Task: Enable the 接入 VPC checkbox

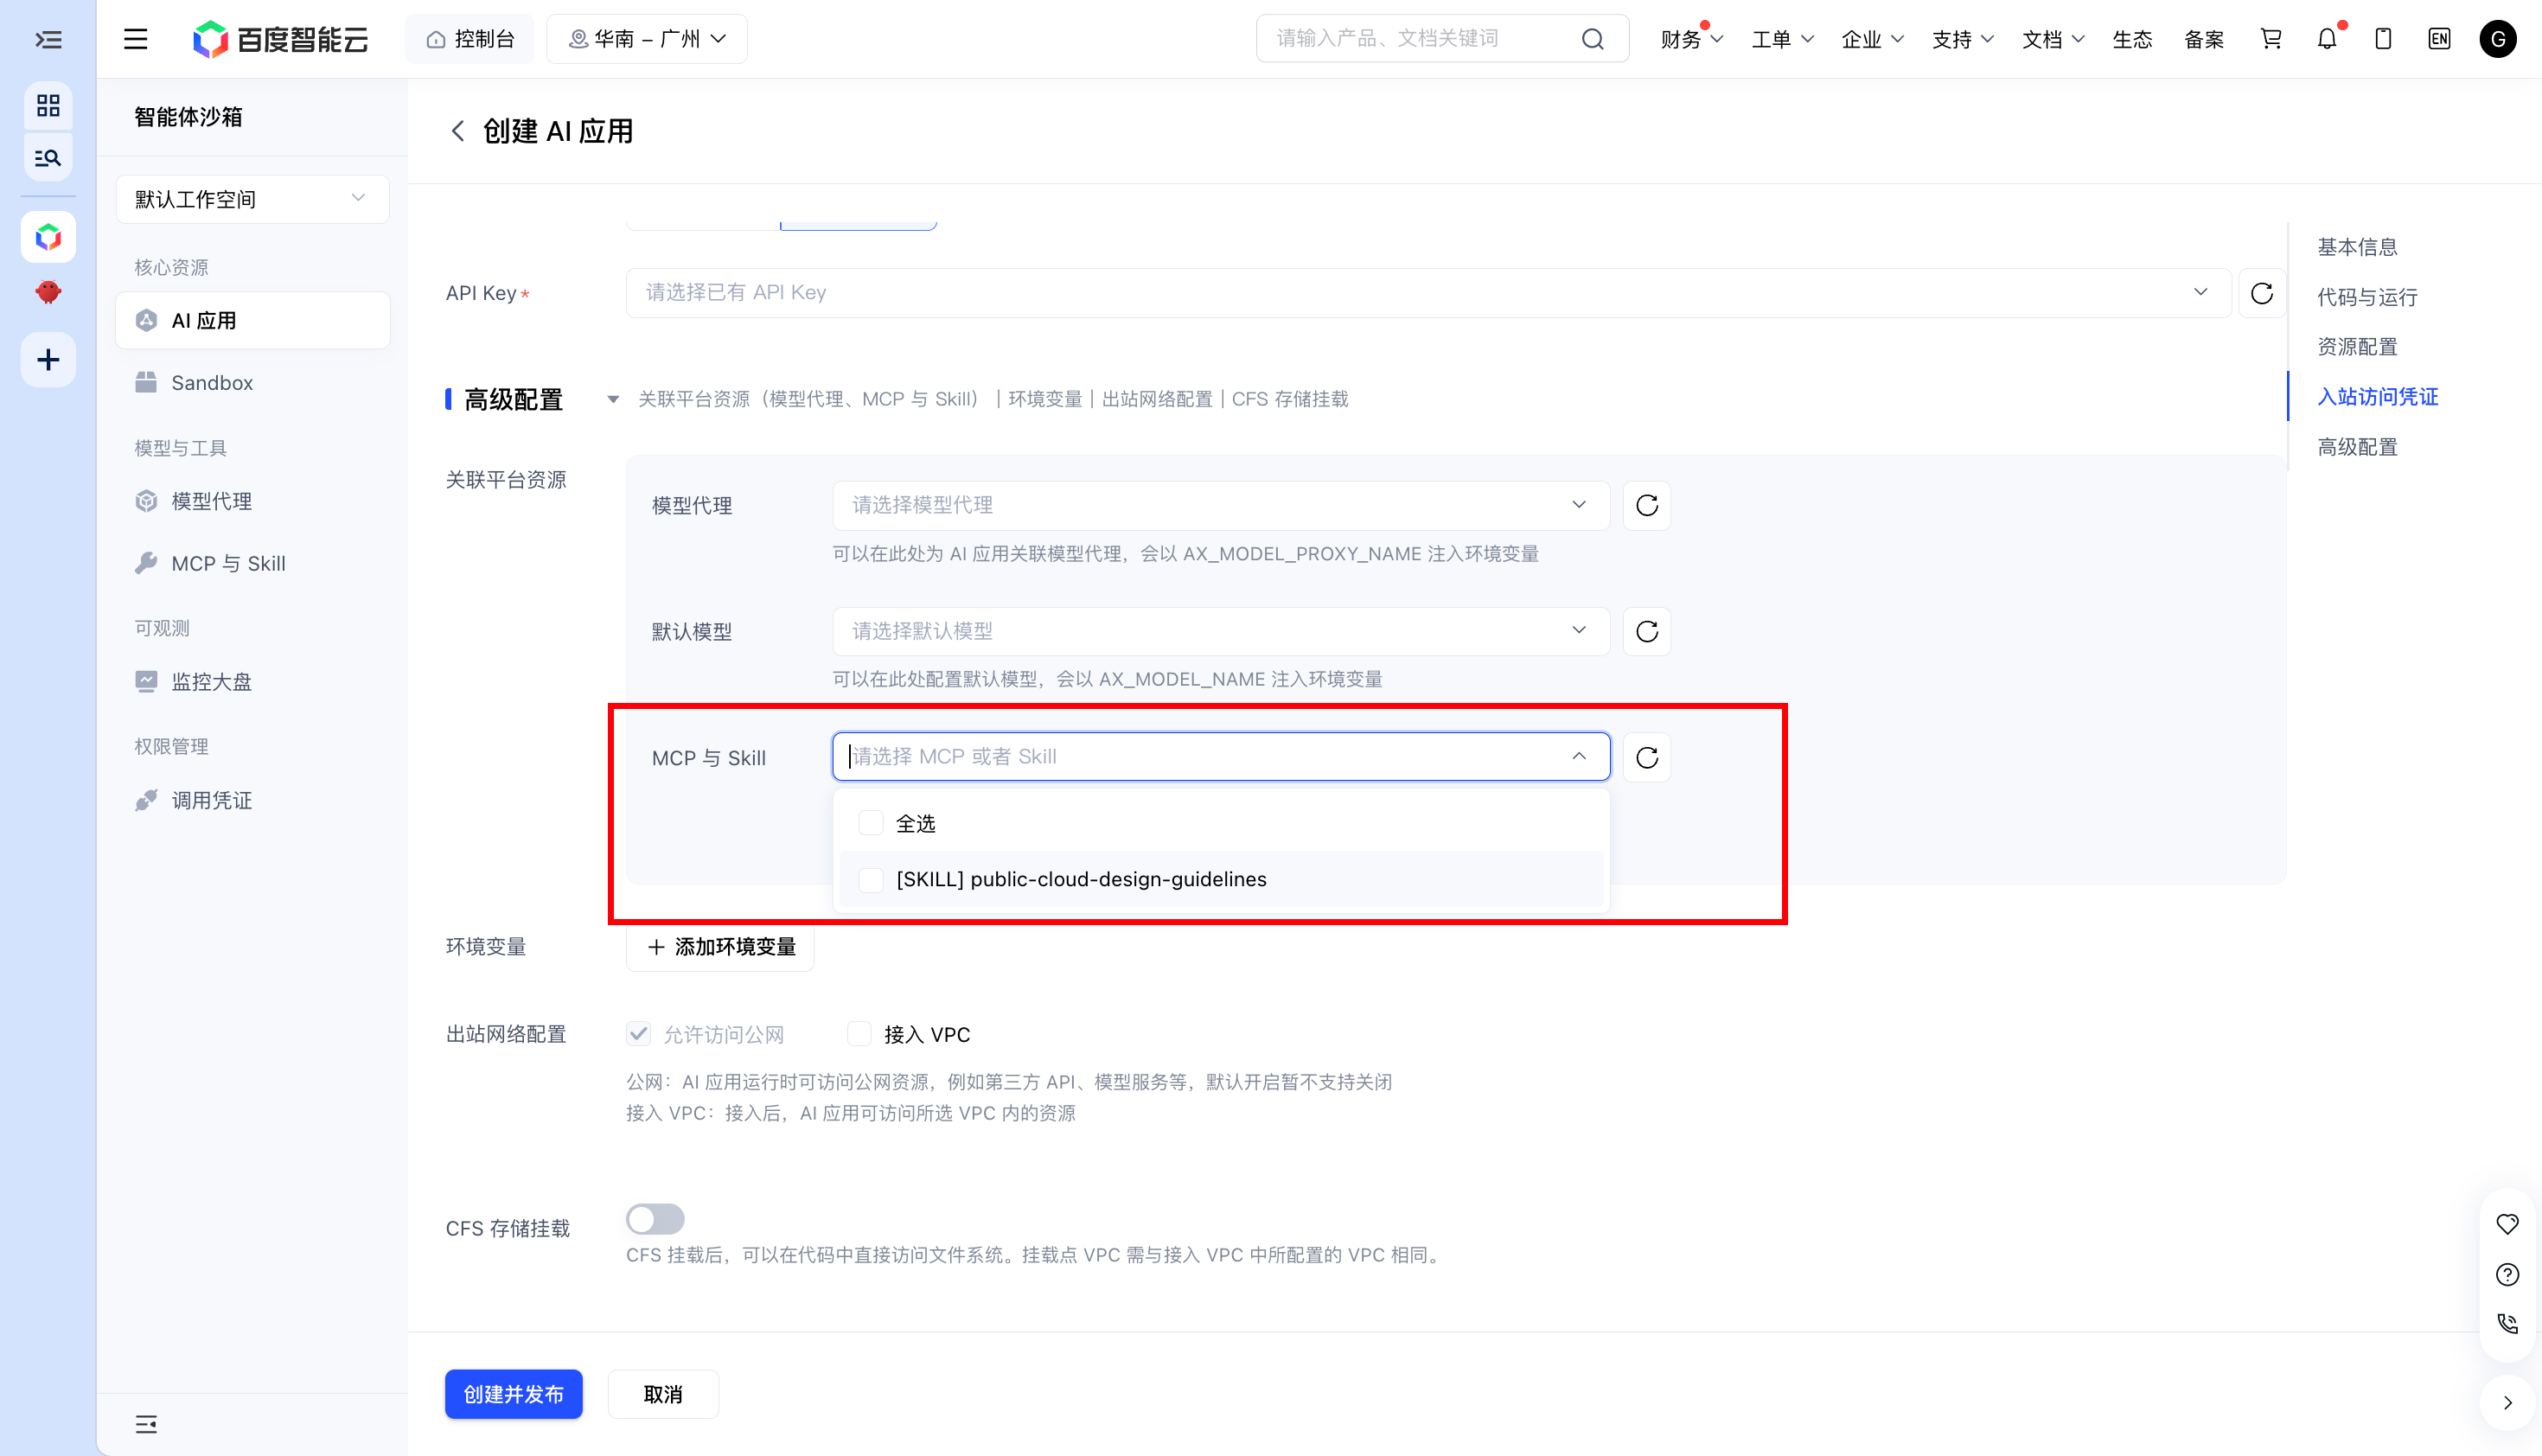Action: point(859,1034)
